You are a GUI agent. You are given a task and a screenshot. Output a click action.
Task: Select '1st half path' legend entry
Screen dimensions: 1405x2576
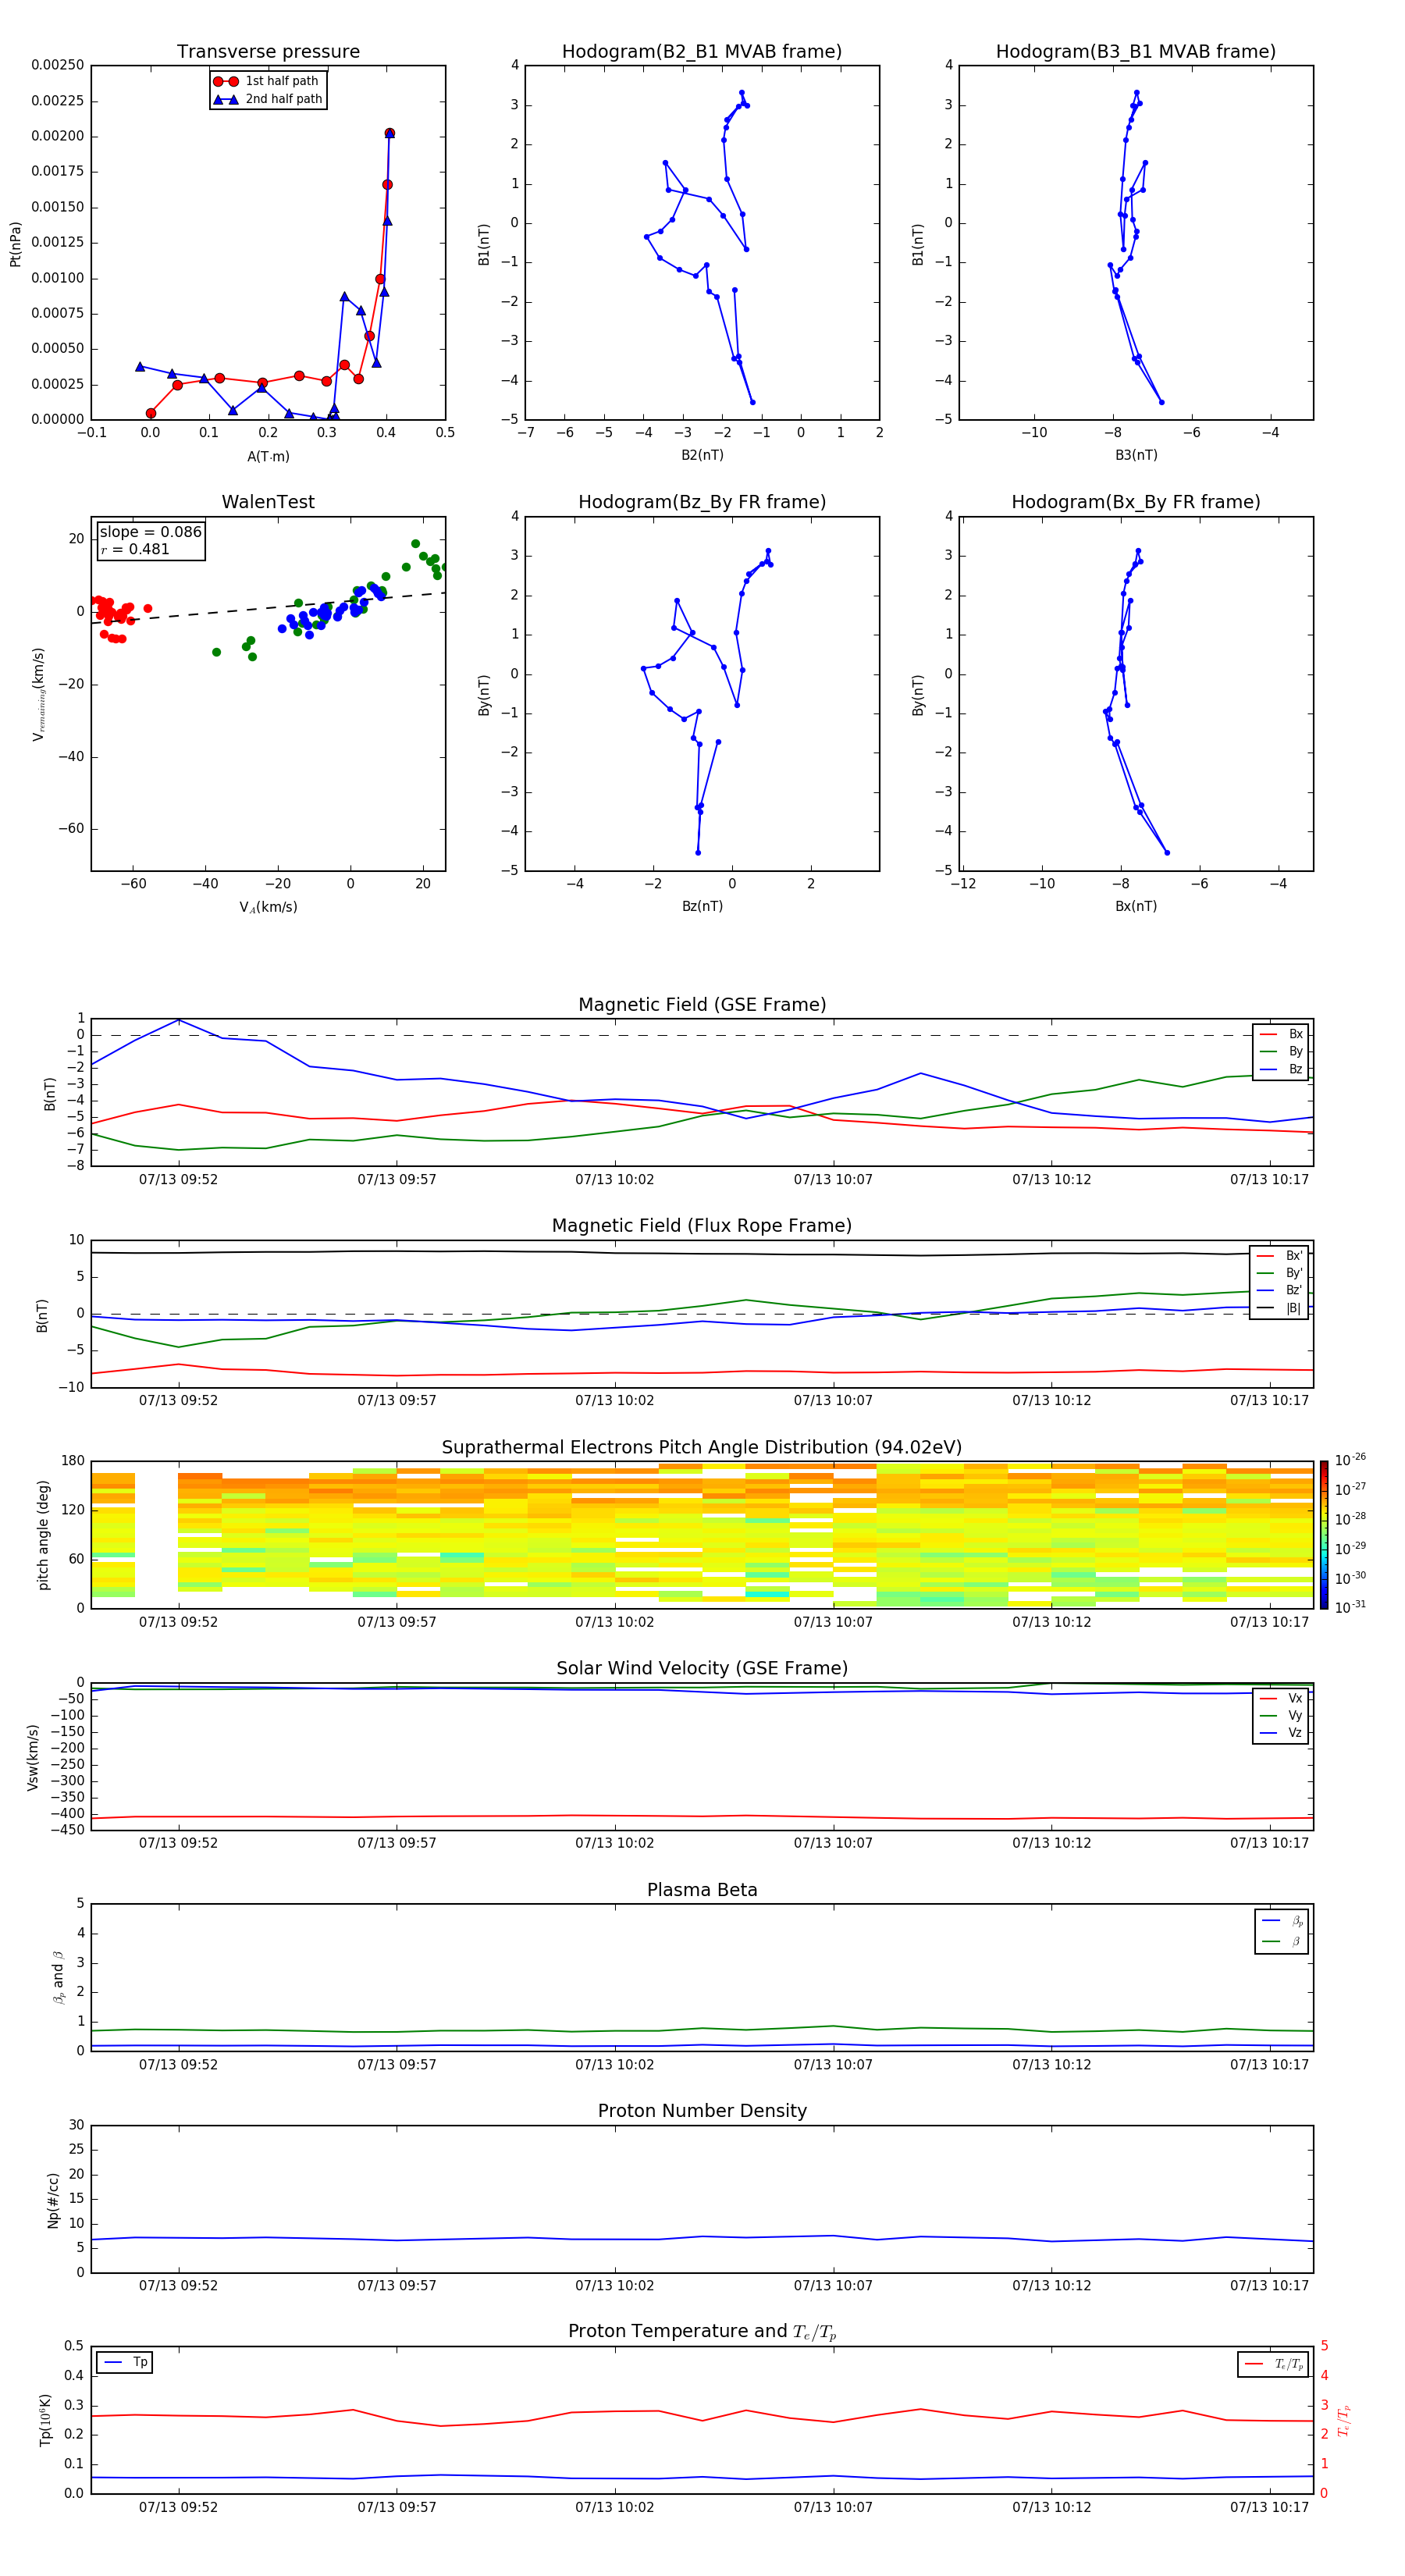(267, 81)
